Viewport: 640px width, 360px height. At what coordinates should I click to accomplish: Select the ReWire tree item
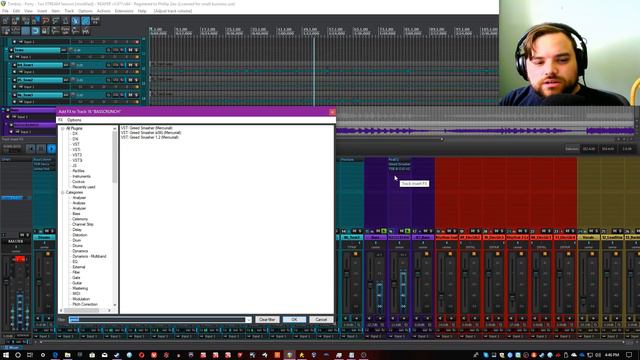tap(78, 171)
